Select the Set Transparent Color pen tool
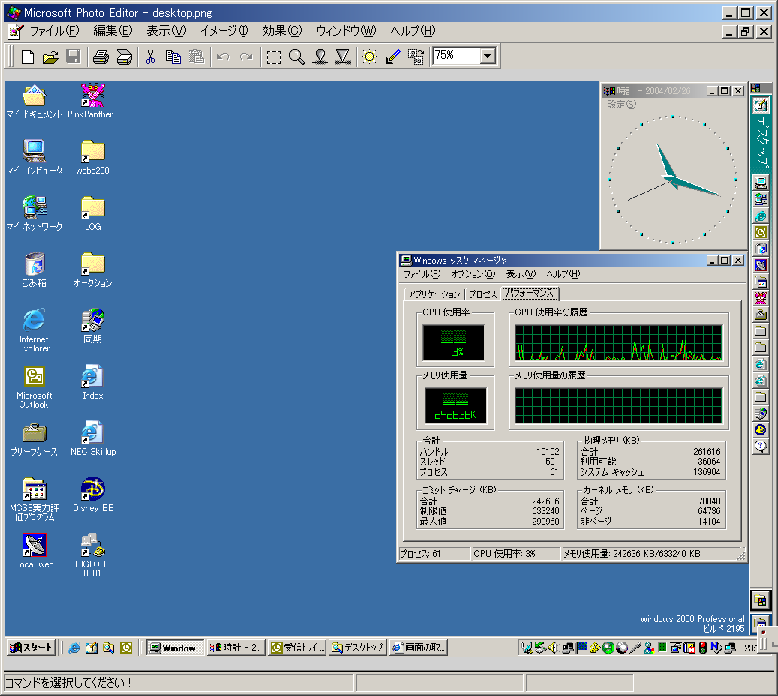778x696 pixels. [392, 57]
